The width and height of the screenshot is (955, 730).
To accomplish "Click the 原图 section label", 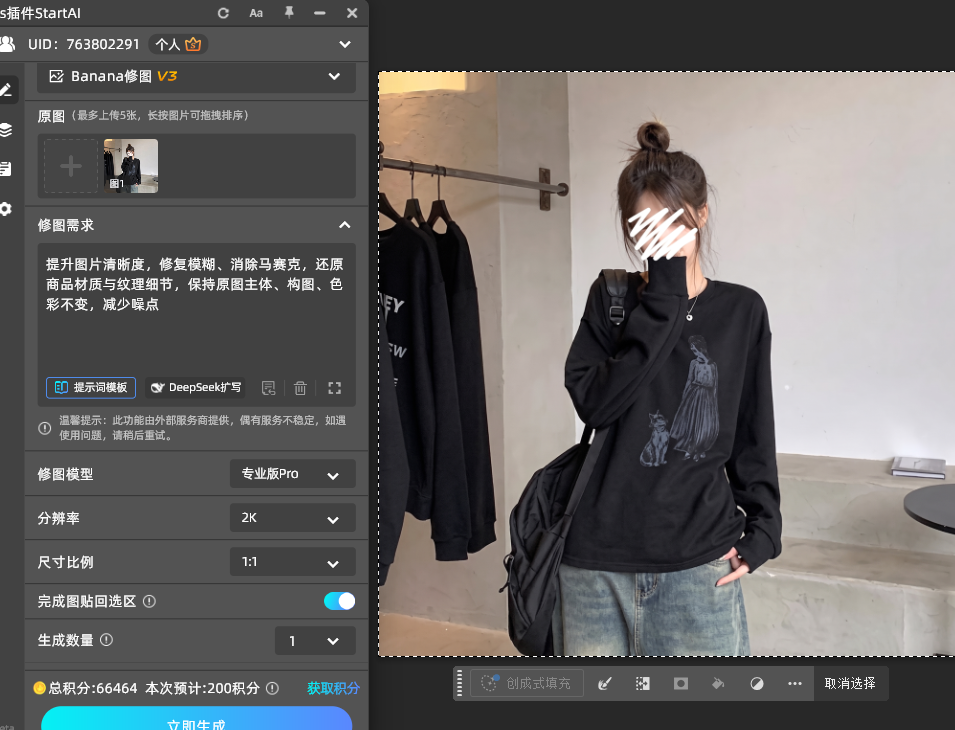I will coord(51,116).
